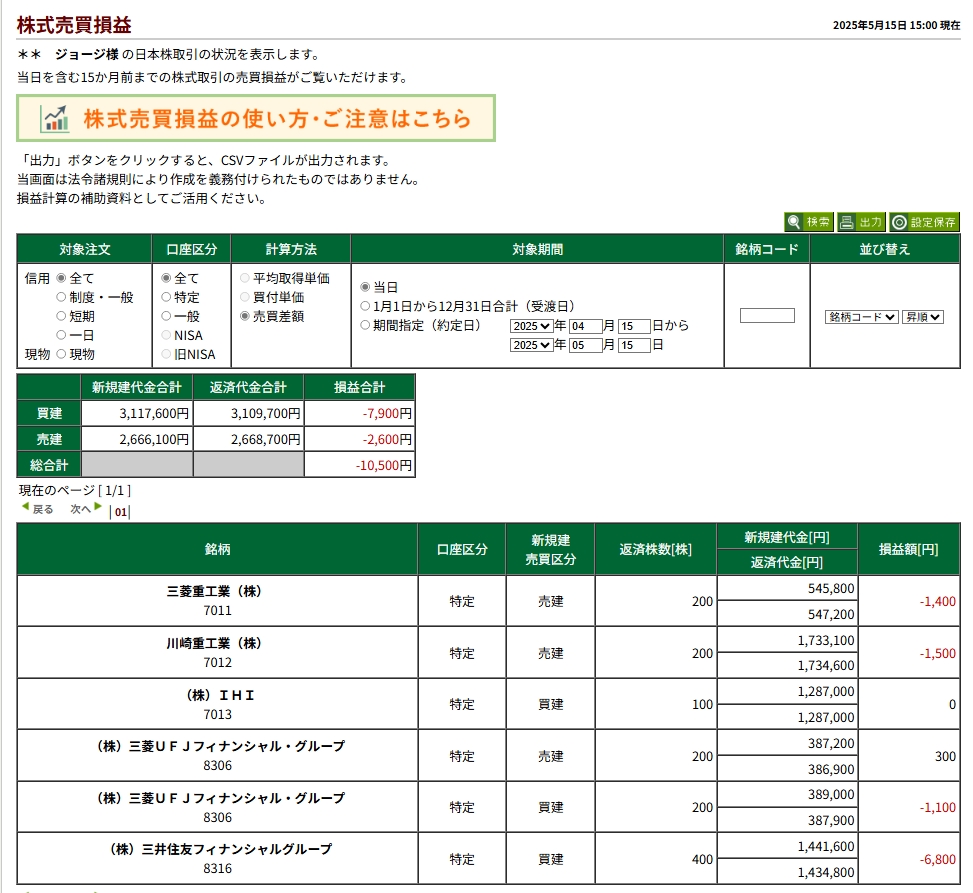Open page 01 in the pager
The image size is (973, 893).
(x=120, y=512)
